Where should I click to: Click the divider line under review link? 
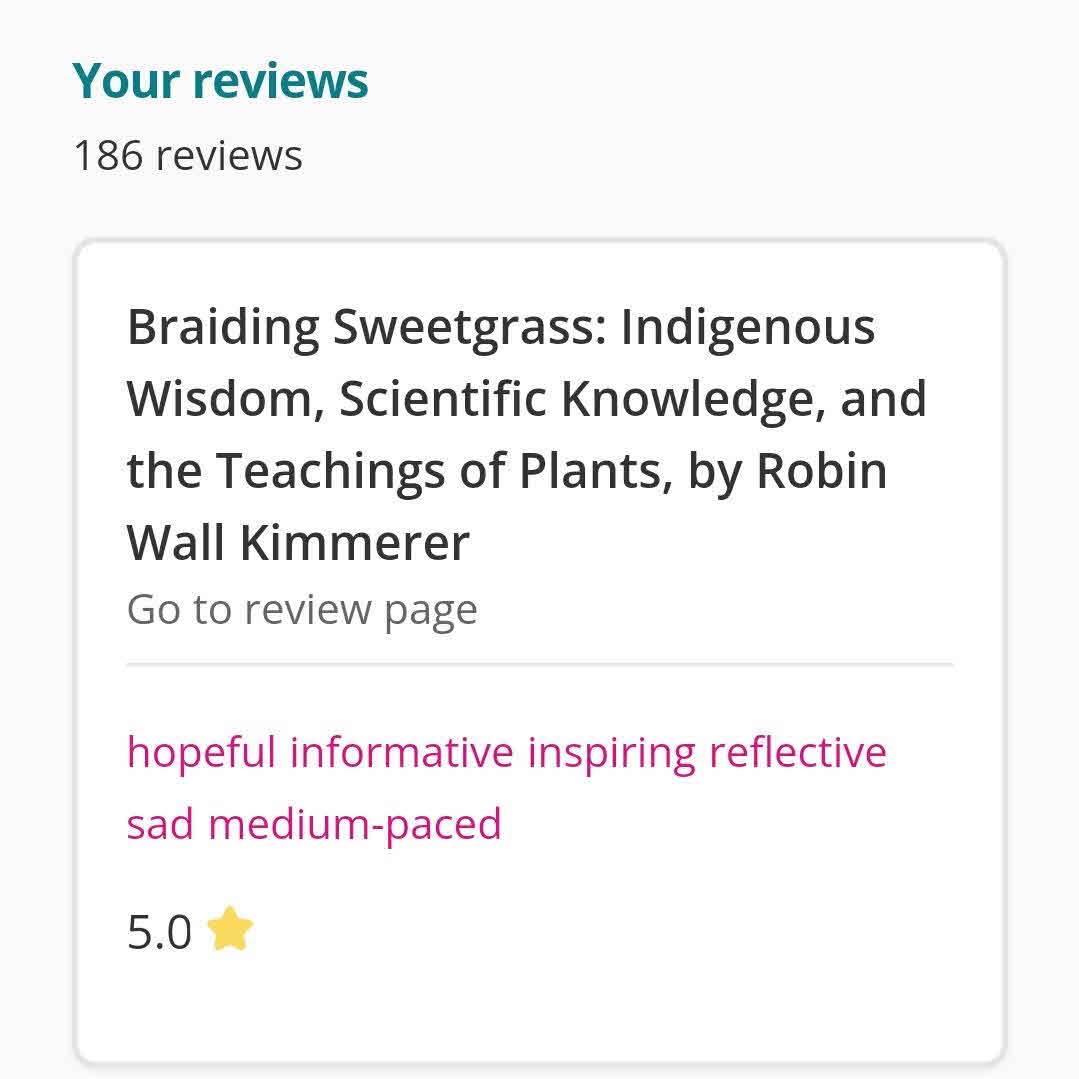tap(539, 663)
